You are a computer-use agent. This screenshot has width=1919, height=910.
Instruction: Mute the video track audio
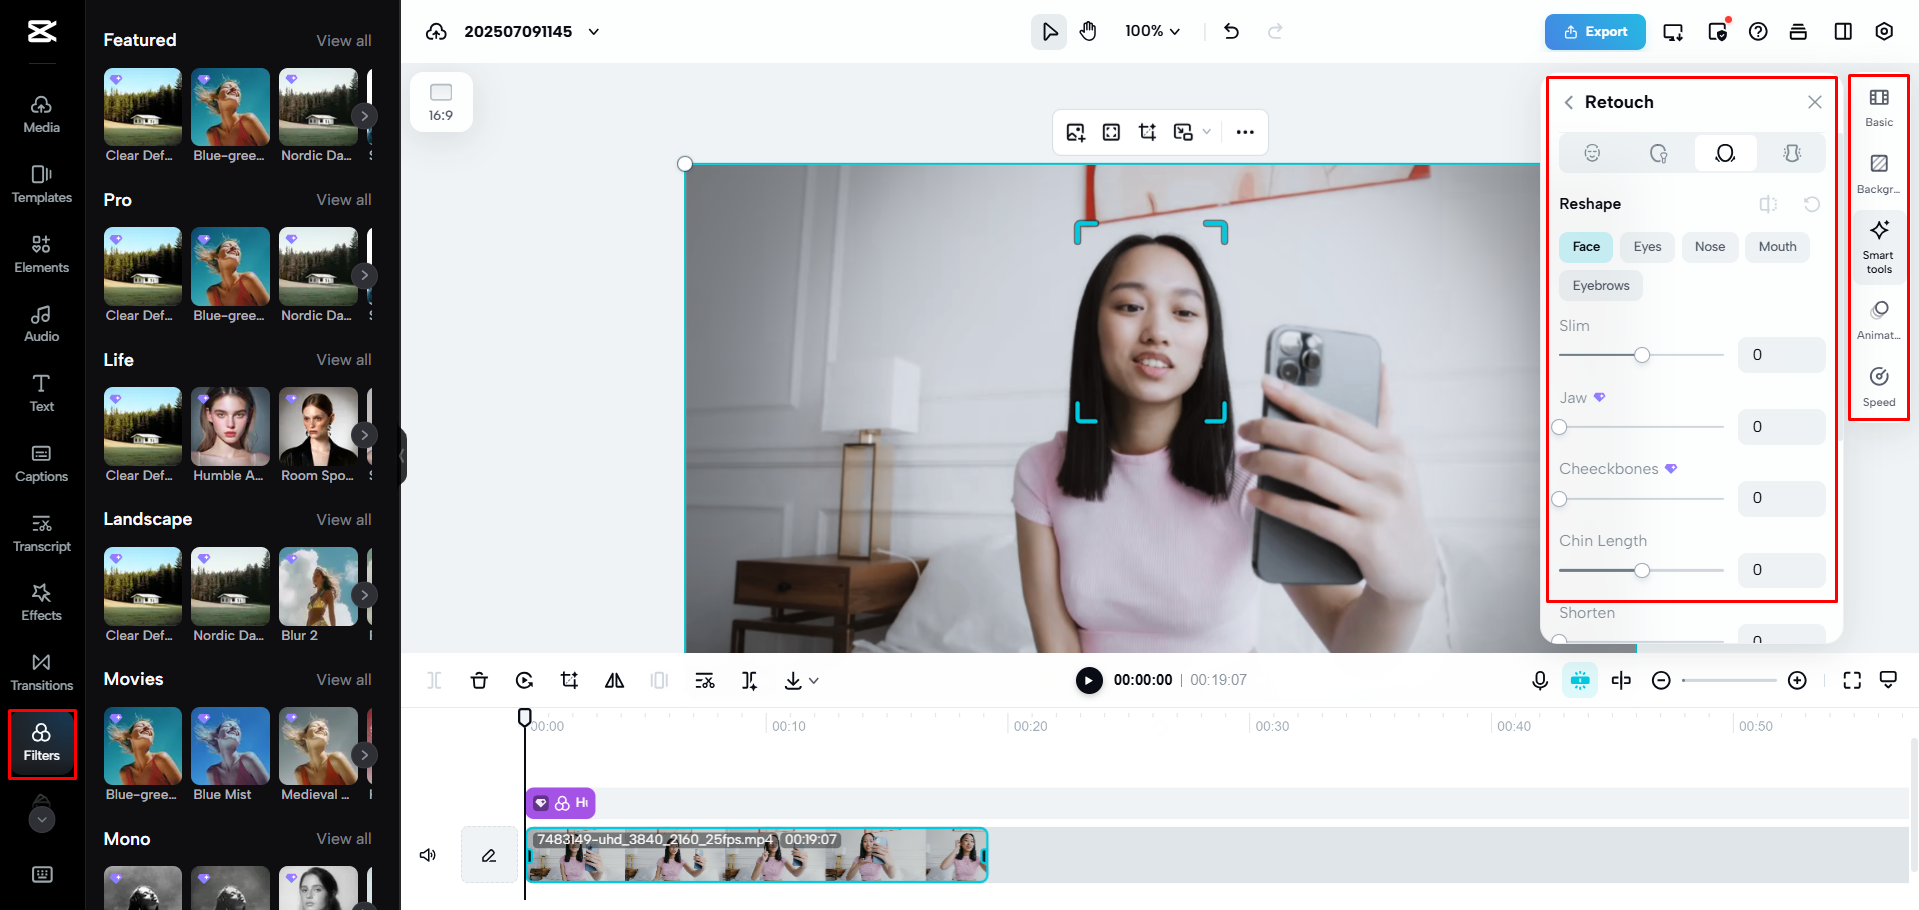click(428, 855)
